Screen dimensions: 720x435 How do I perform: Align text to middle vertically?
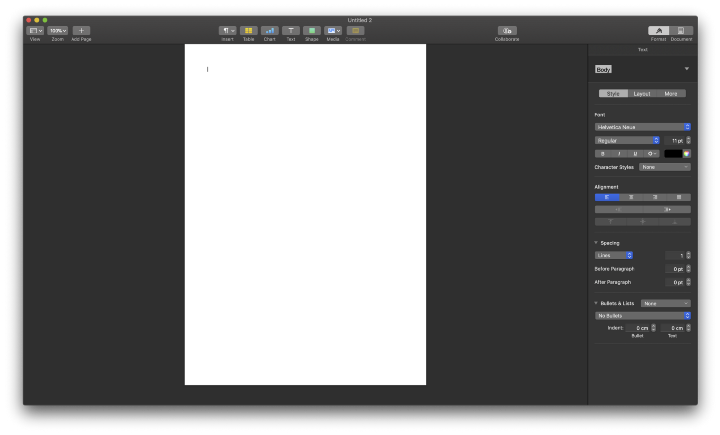(x=642, y=222)
